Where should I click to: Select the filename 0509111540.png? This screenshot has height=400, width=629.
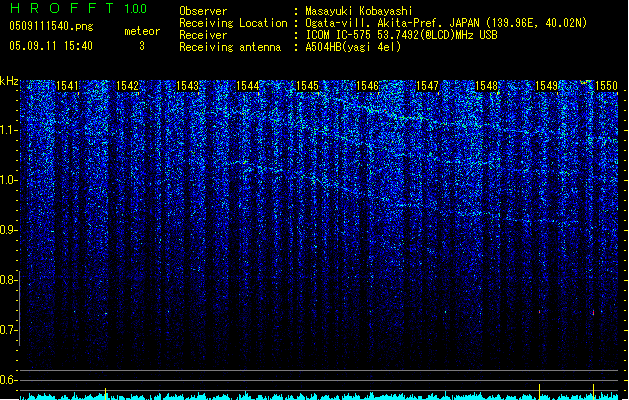[x=51, y=26]
